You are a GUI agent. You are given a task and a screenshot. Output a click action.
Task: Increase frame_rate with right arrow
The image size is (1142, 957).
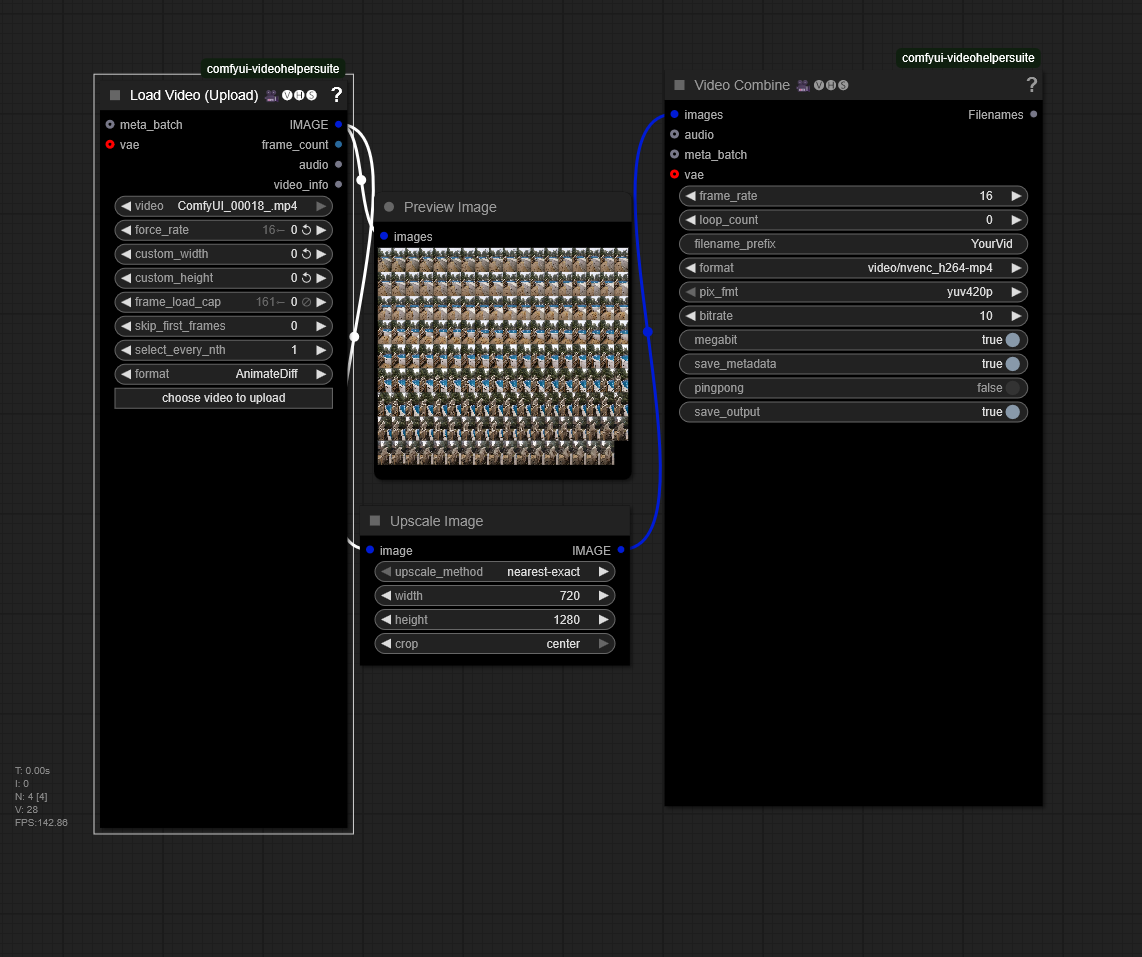[x=1016, y=196]
